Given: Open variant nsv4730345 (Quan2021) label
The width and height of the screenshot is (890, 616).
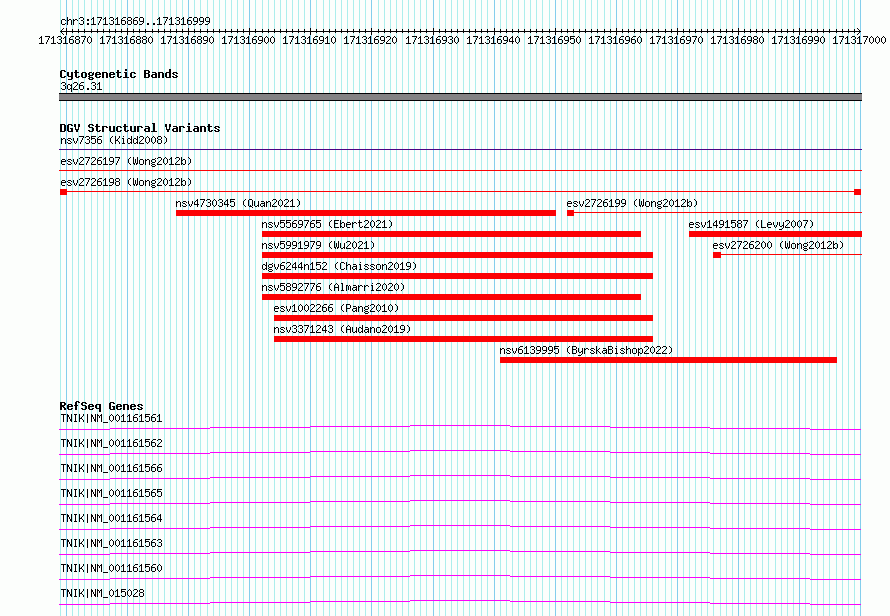Looking at the screenshot, I should pyautogui.click(x=238, y=203).
